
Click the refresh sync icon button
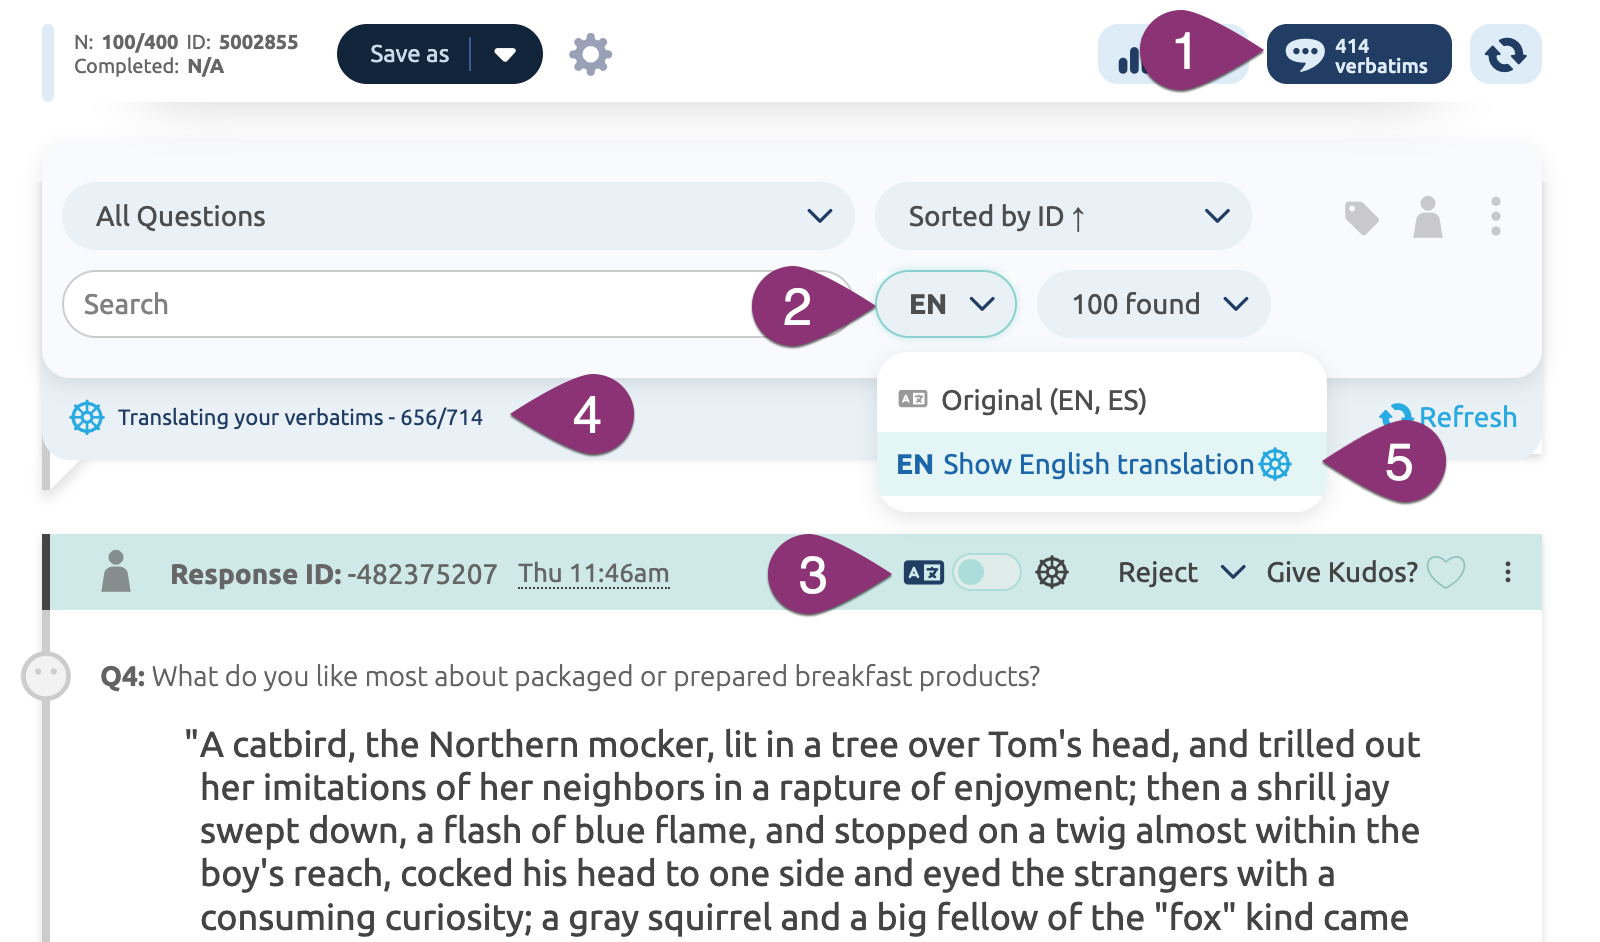pos(1505,55)
